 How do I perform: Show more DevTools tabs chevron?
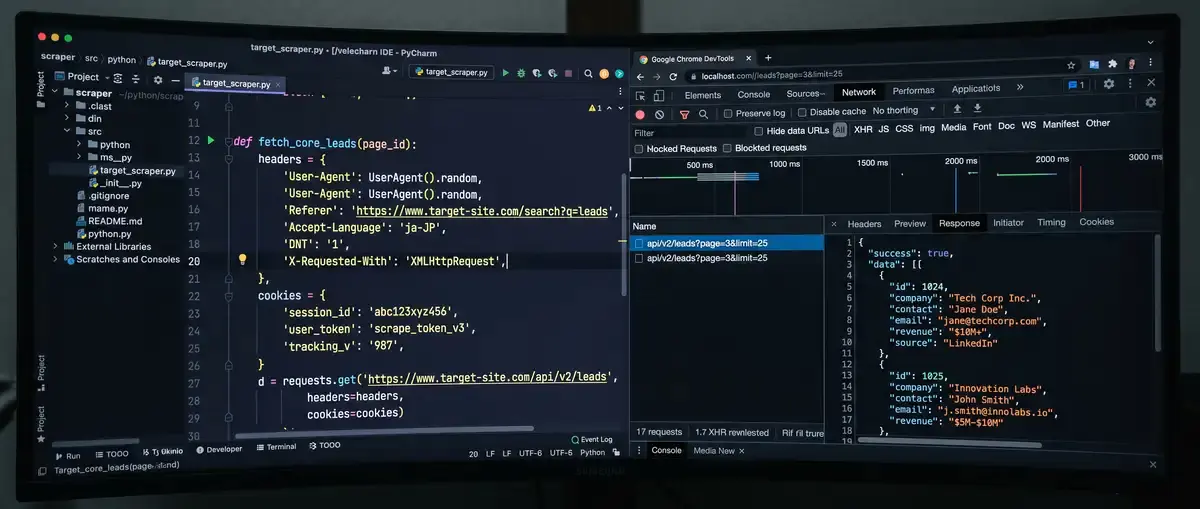(1020, 88)
